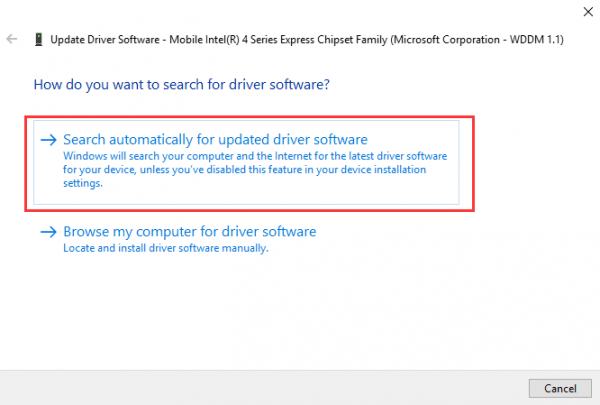Click the Cancel button
Image resolution: width=600 pixels, height=405 pixels.
click(x=560, y=389)
